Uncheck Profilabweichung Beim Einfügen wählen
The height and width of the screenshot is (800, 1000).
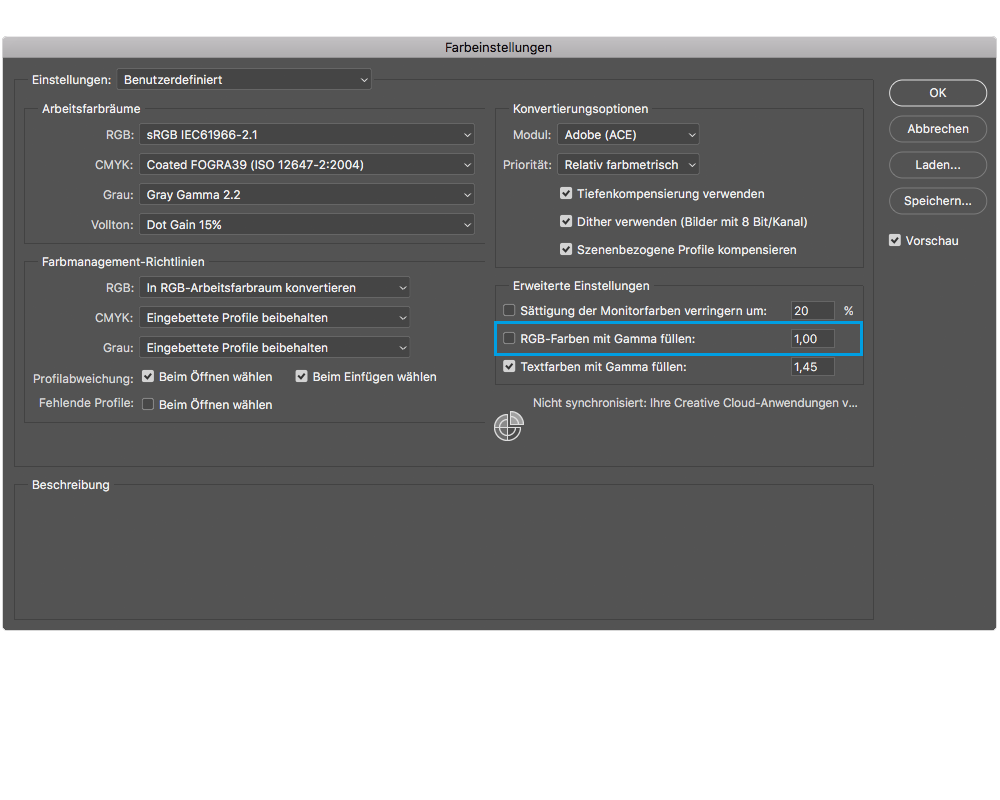pos(302,377)
